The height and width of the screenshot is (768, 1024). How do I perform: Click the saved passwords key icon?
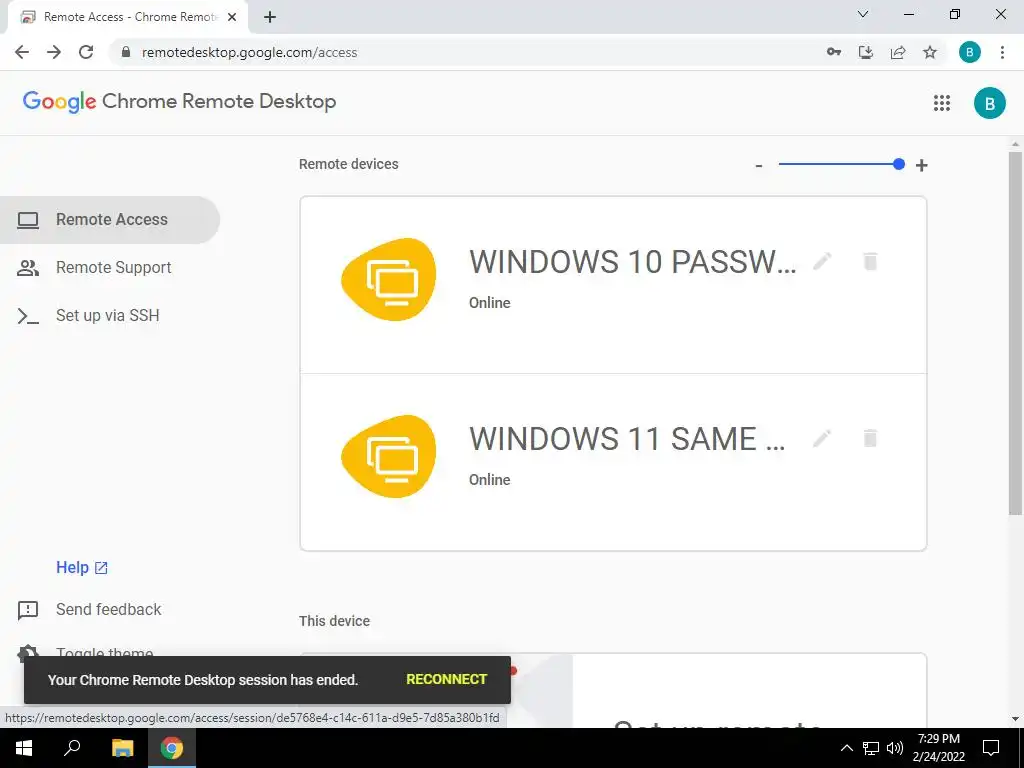coord(834,52)
